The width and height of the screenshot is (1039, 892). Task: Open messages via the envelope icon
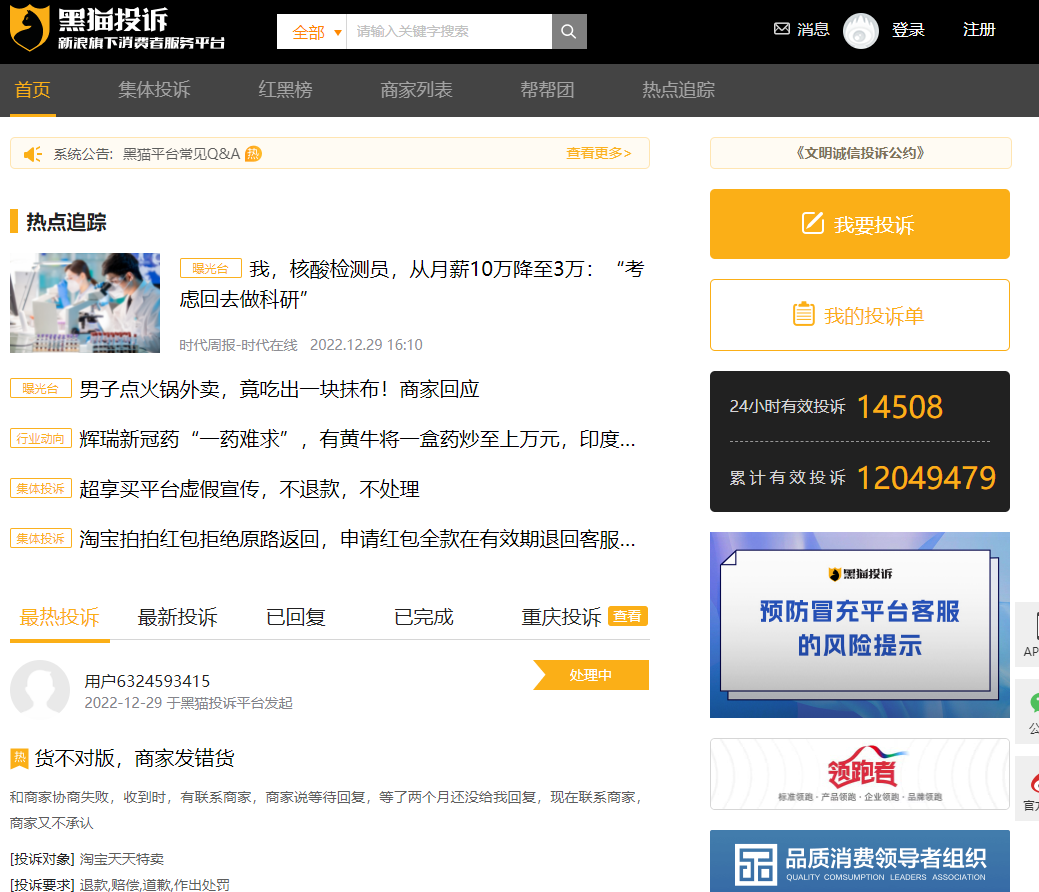(x=782, y=30)
